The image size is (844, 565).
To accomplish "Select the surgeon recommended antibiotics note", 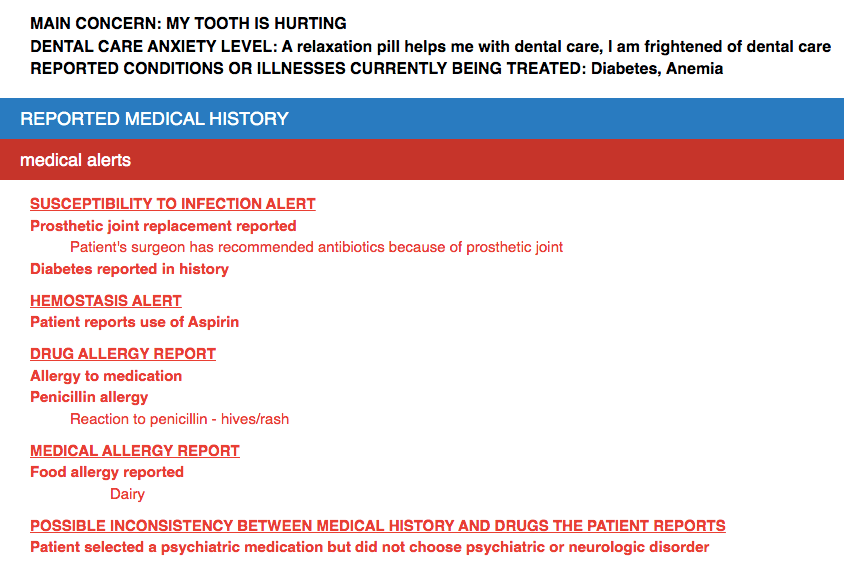I will [316, 247].
